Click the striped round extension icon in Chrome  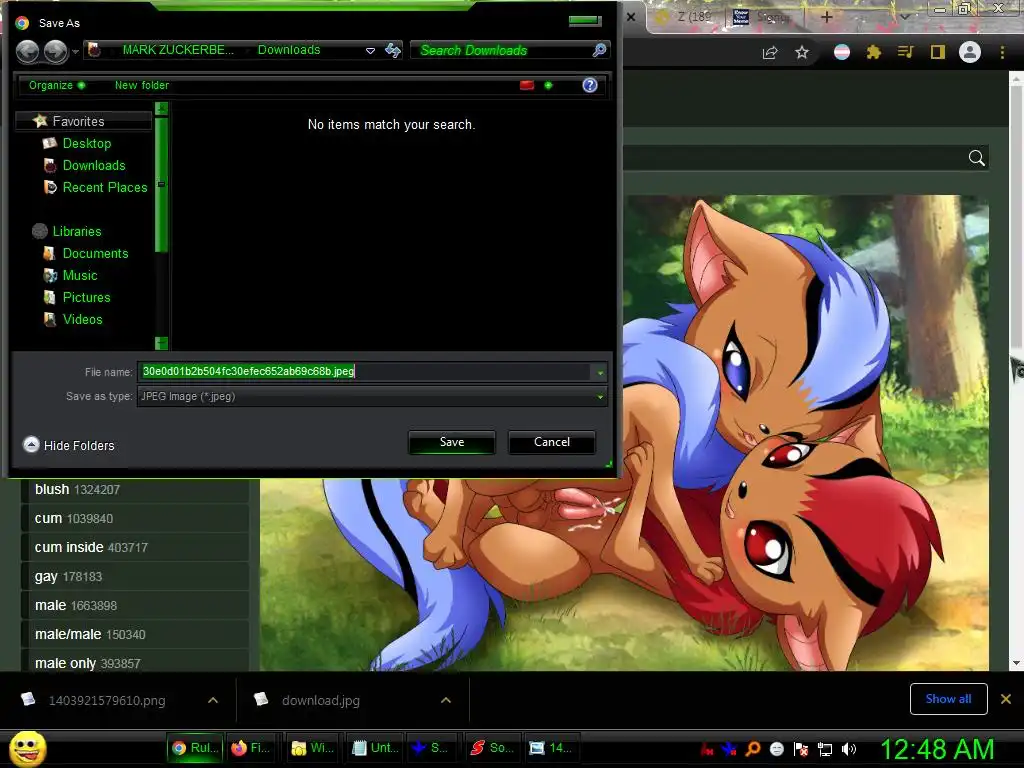click(x=842, y=52)
